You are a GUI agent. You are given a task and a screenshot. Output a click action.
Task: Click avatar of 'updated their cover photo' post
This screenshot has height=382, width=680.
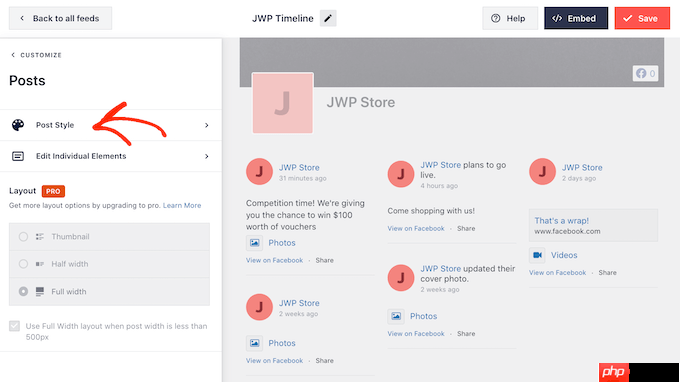tap(401, 278)
